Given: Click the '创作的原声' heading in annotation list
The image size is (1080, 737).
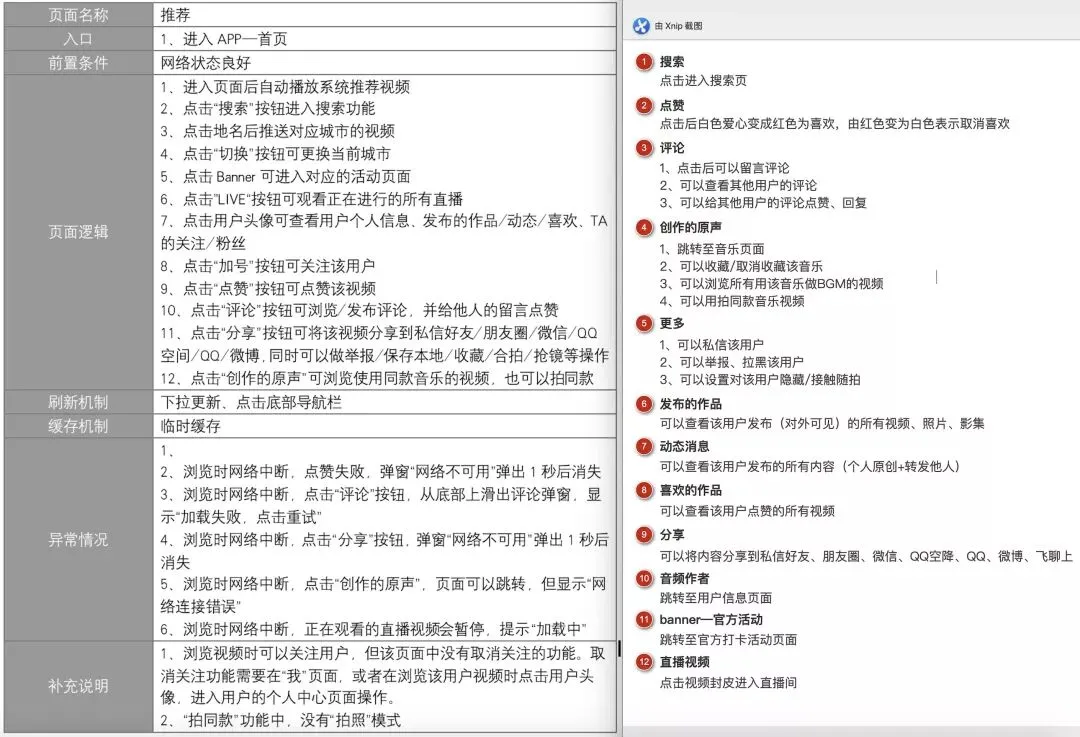Looking at the screenshot, I should [691, 227].
